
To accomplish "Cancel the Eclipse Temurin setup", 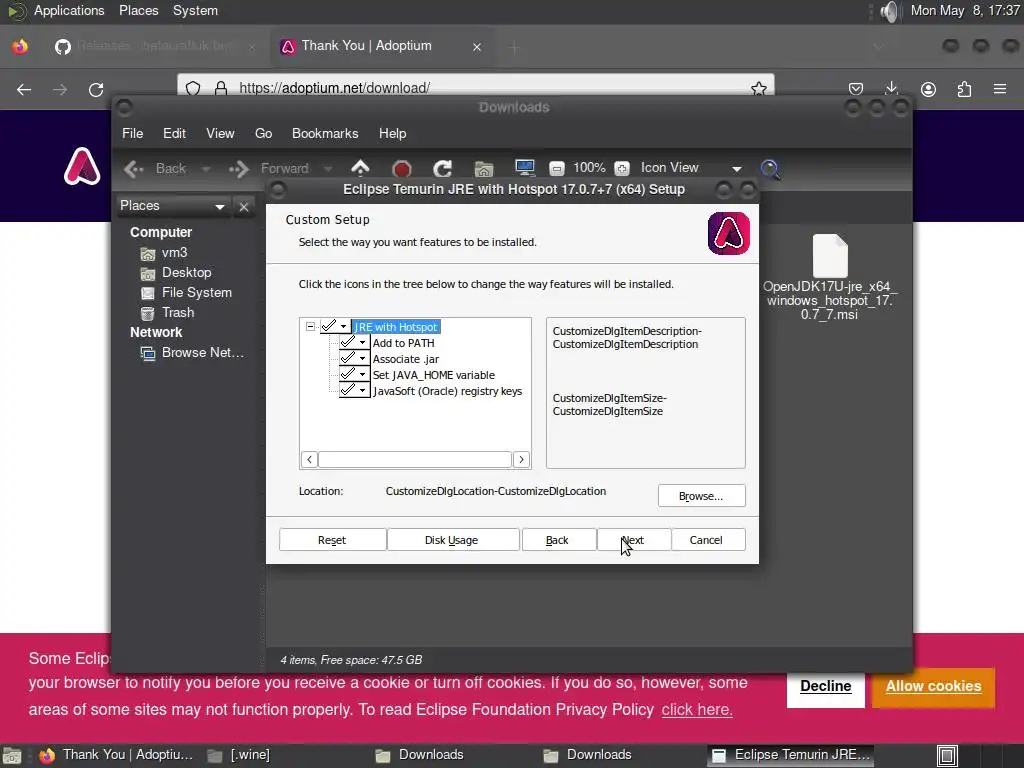I will [x=708, y=540].
